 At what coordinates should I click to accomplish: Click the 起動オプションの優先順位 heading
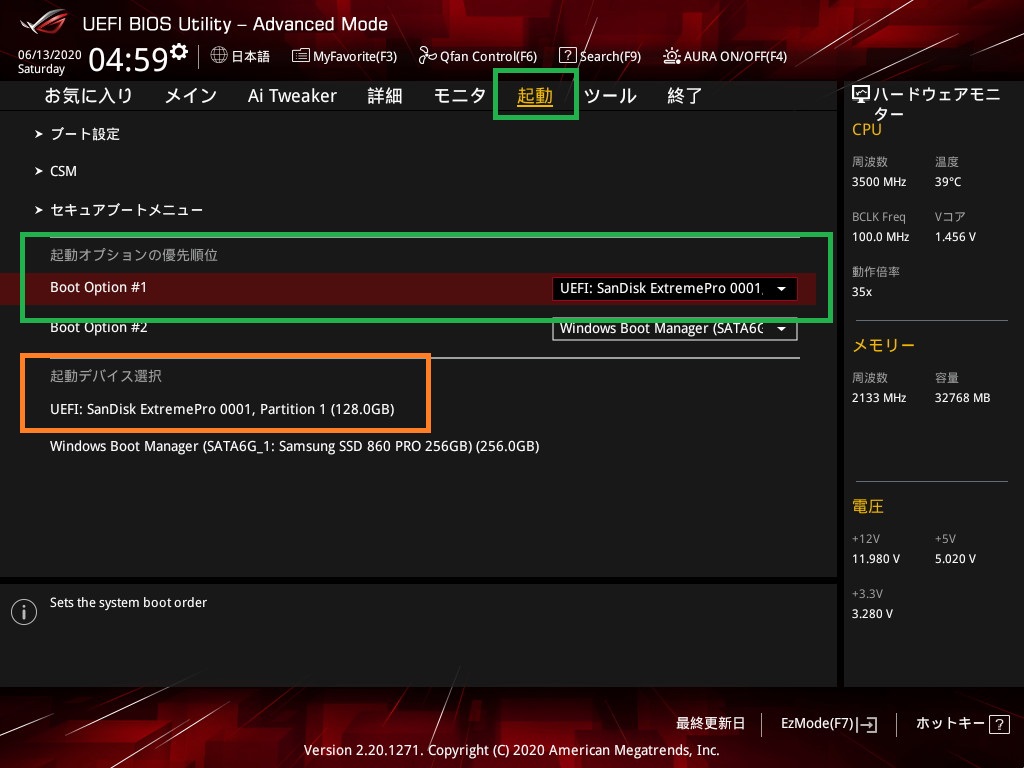134,255
